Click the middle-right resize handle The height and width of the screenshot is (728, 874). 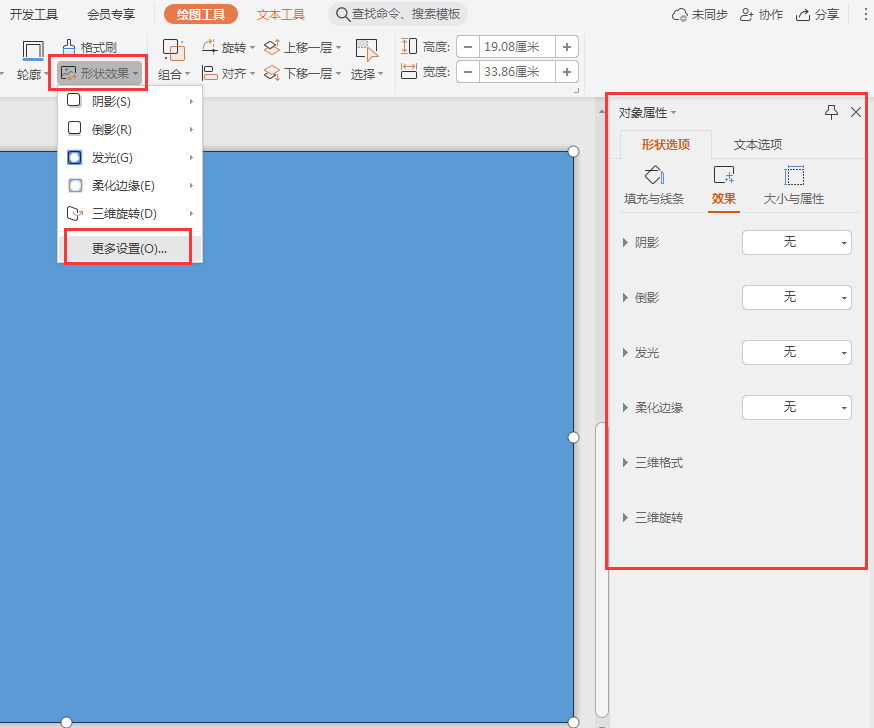574,438
